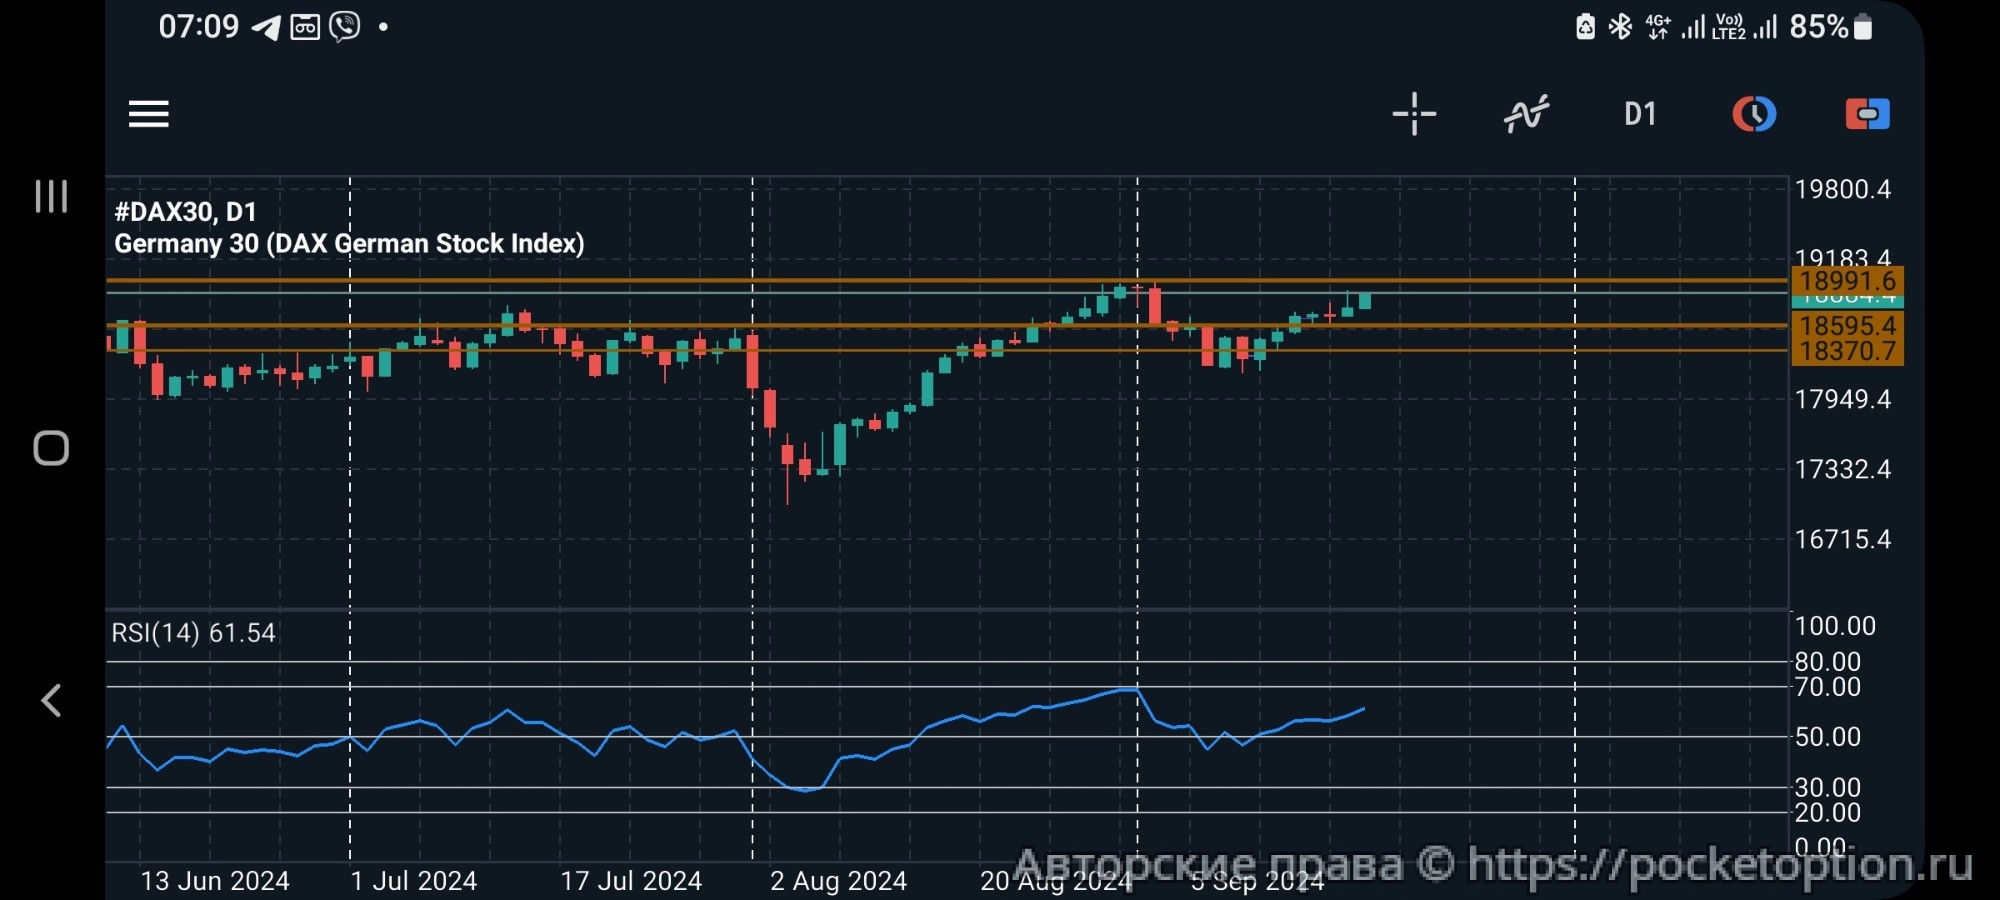Open the indicators list icon
Viewport: 2000px width, 900px height.
(x=1526, y=114)
